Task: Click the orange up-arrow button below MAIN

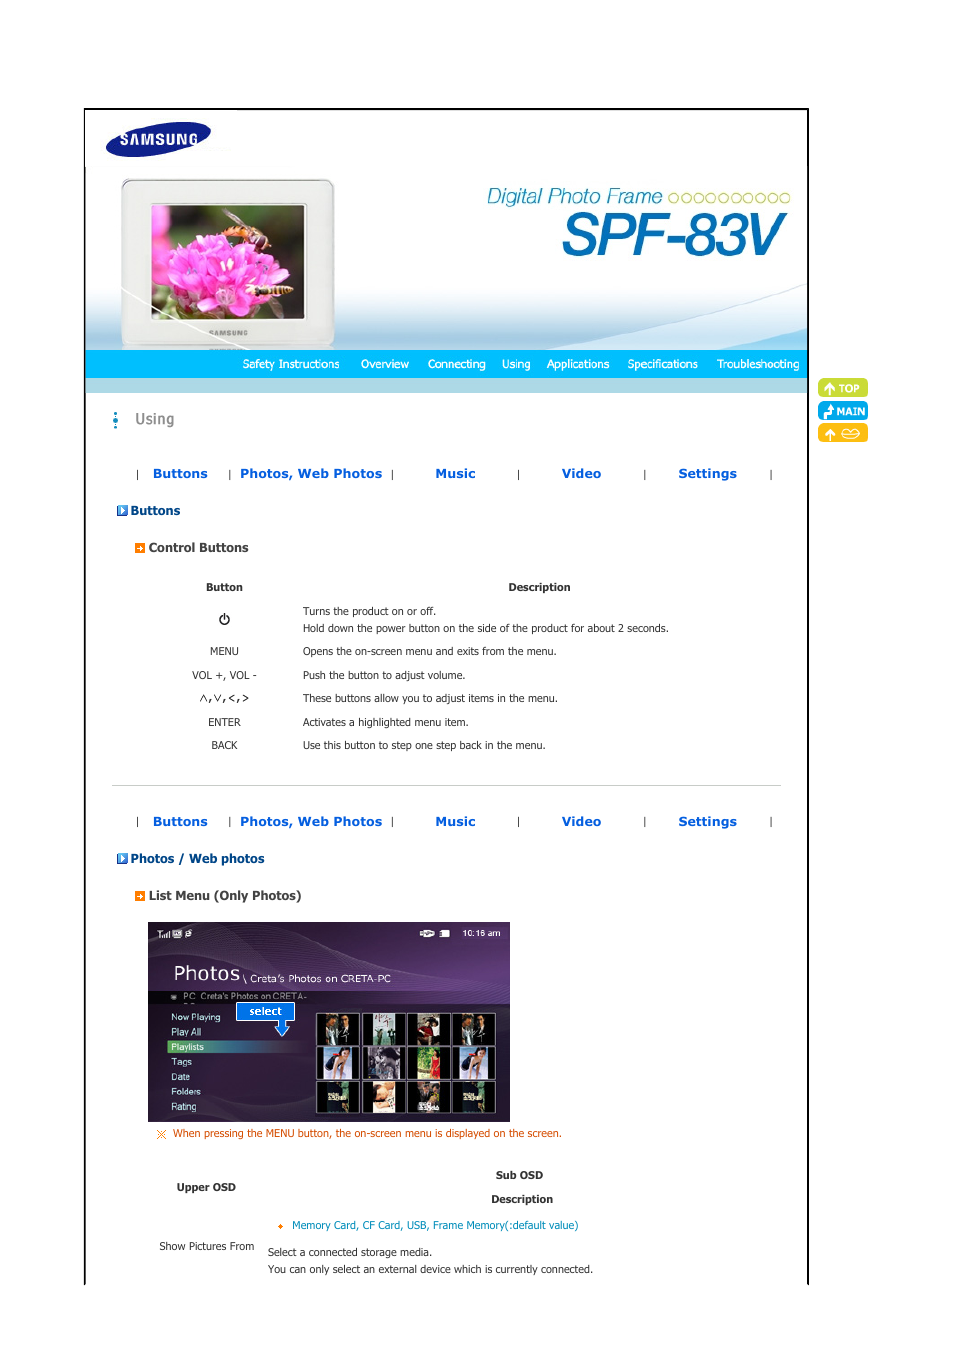Action: (x=843, y=433)
